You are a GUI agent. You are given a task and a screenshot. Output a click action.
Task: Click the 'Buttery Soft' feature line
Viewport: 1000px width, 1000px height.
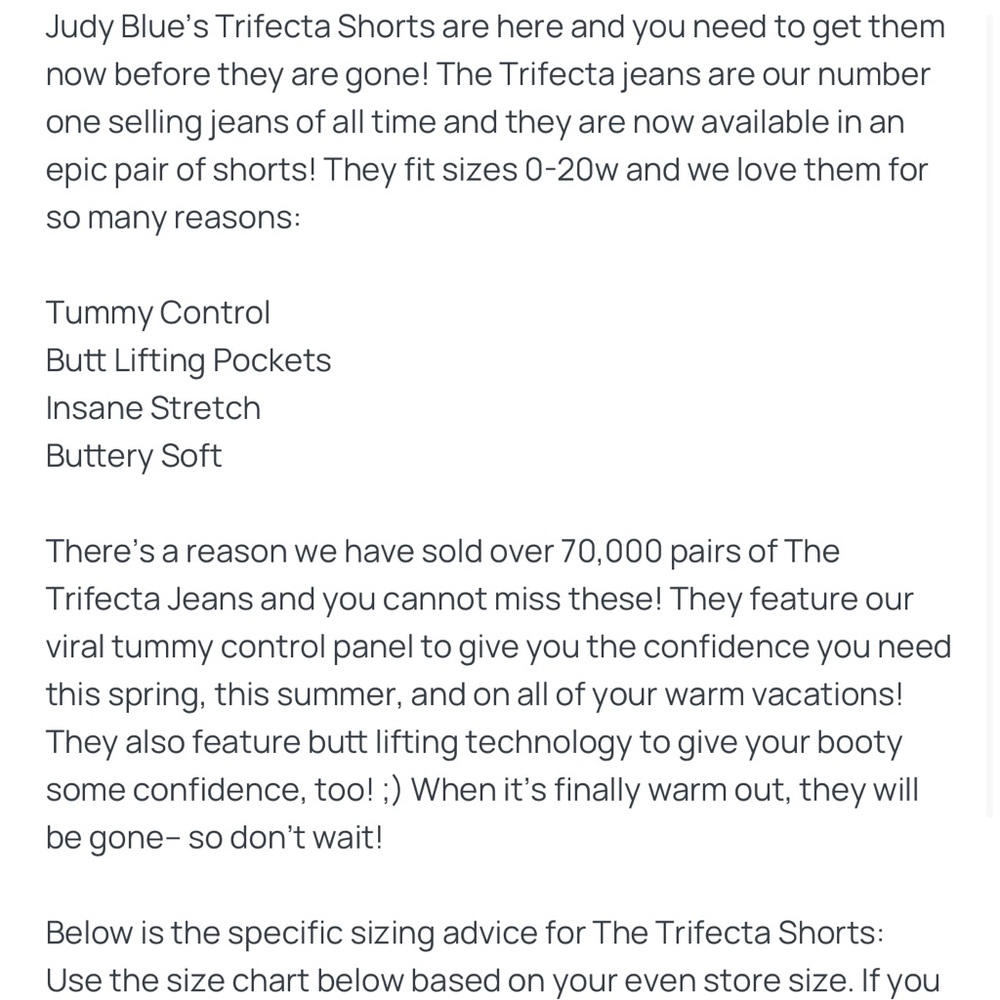click(x=133, y=456)
